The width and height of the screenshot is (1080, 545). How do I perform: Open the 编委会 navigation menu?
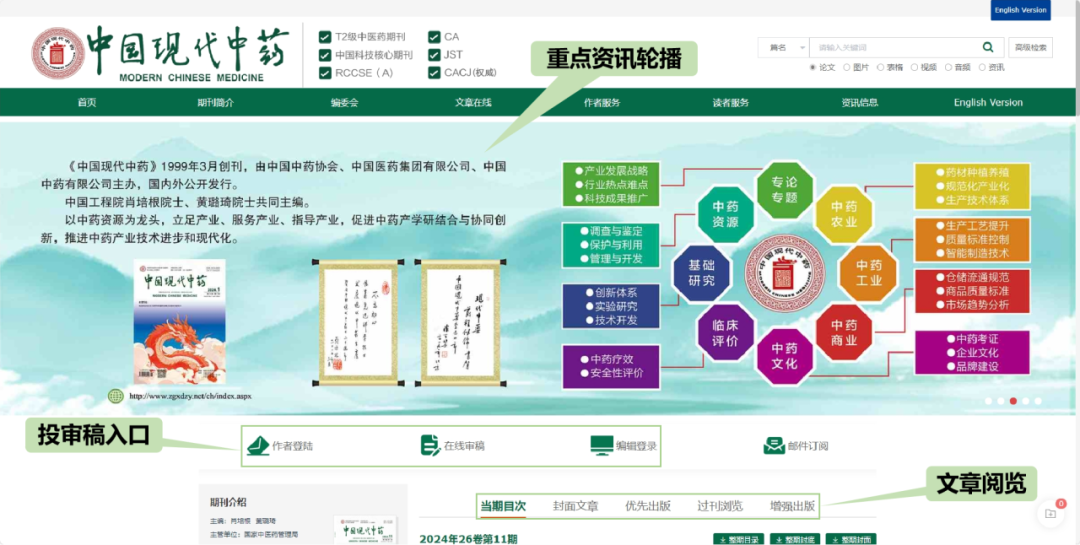tap(344, 103)
